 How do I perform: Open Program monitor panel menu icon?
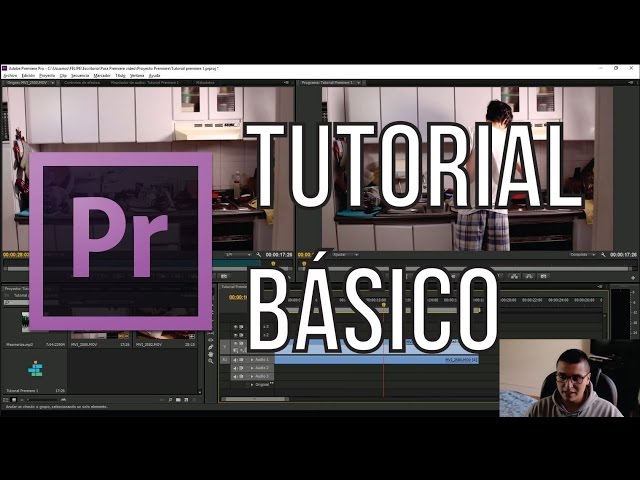[x=631, y=83]
